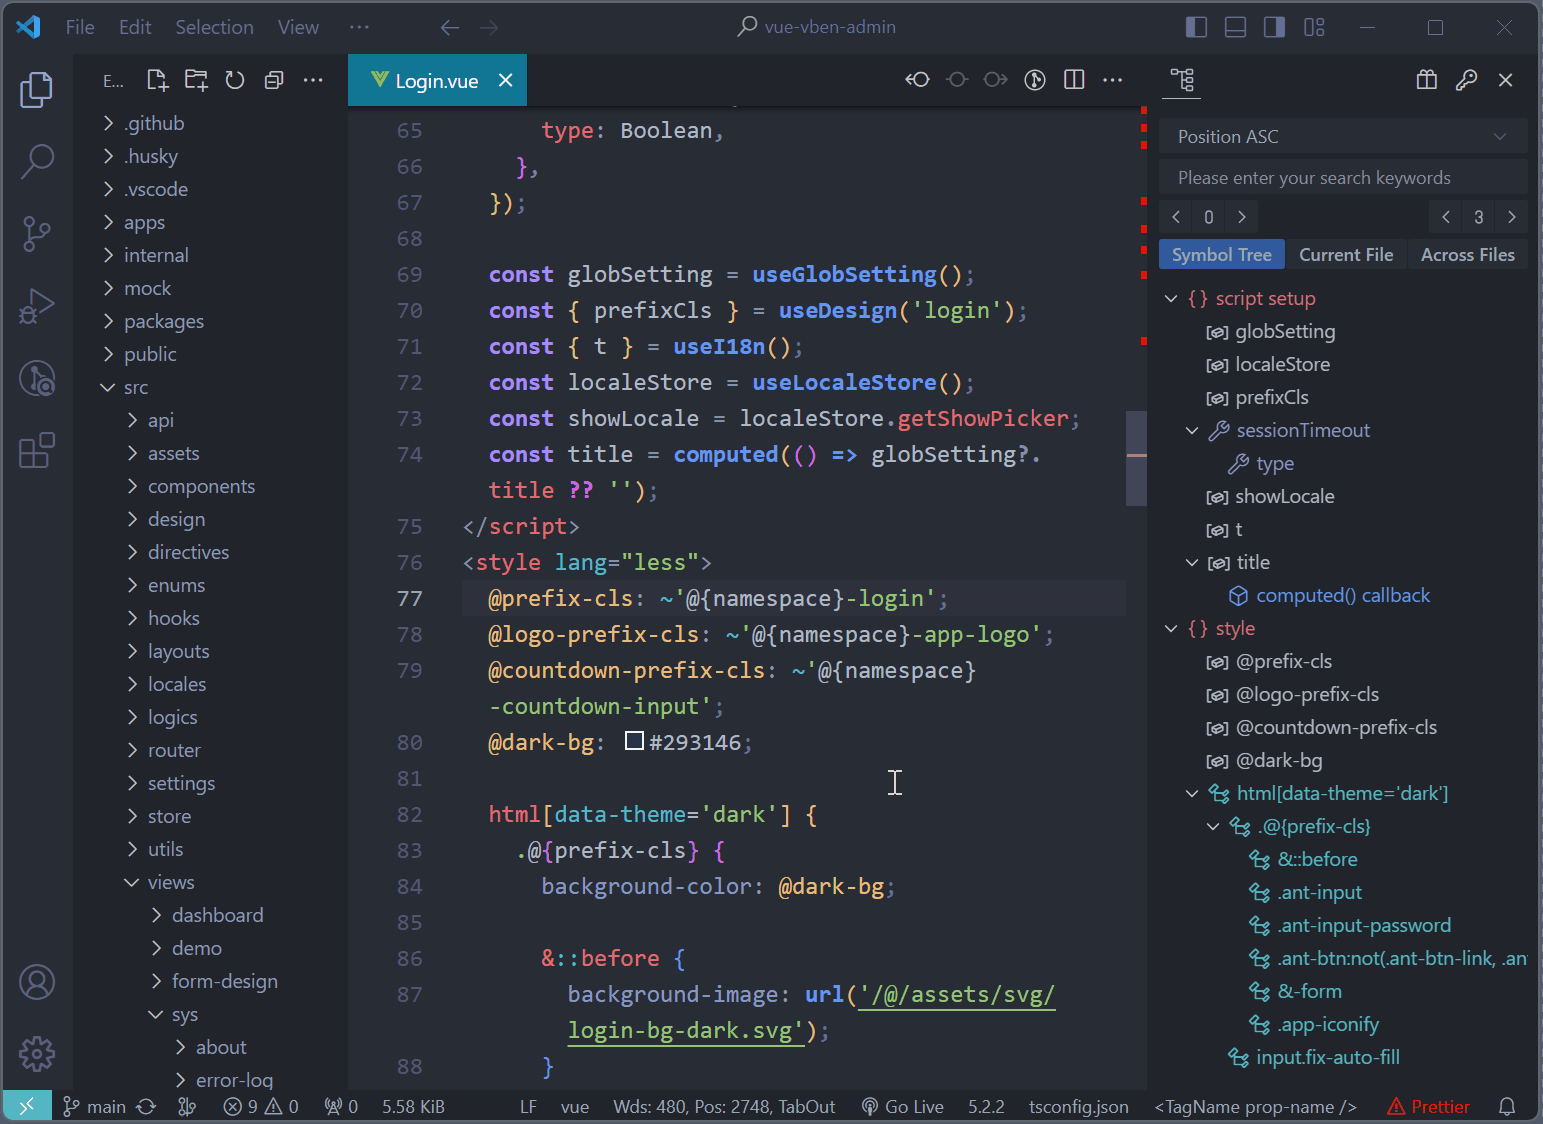Click the key icon in right panel
The width and height of the screenshot is (1543, 1124).
point(1466,80)
